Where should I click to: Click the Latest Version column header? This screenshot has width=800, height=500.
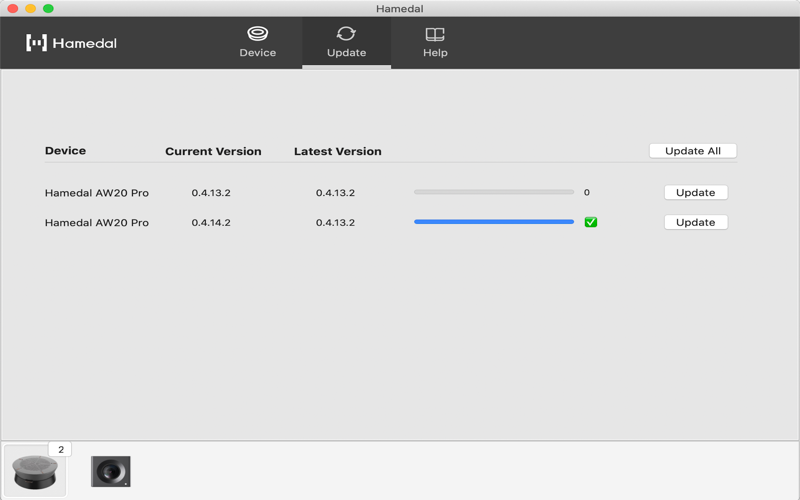click(338, 152)
